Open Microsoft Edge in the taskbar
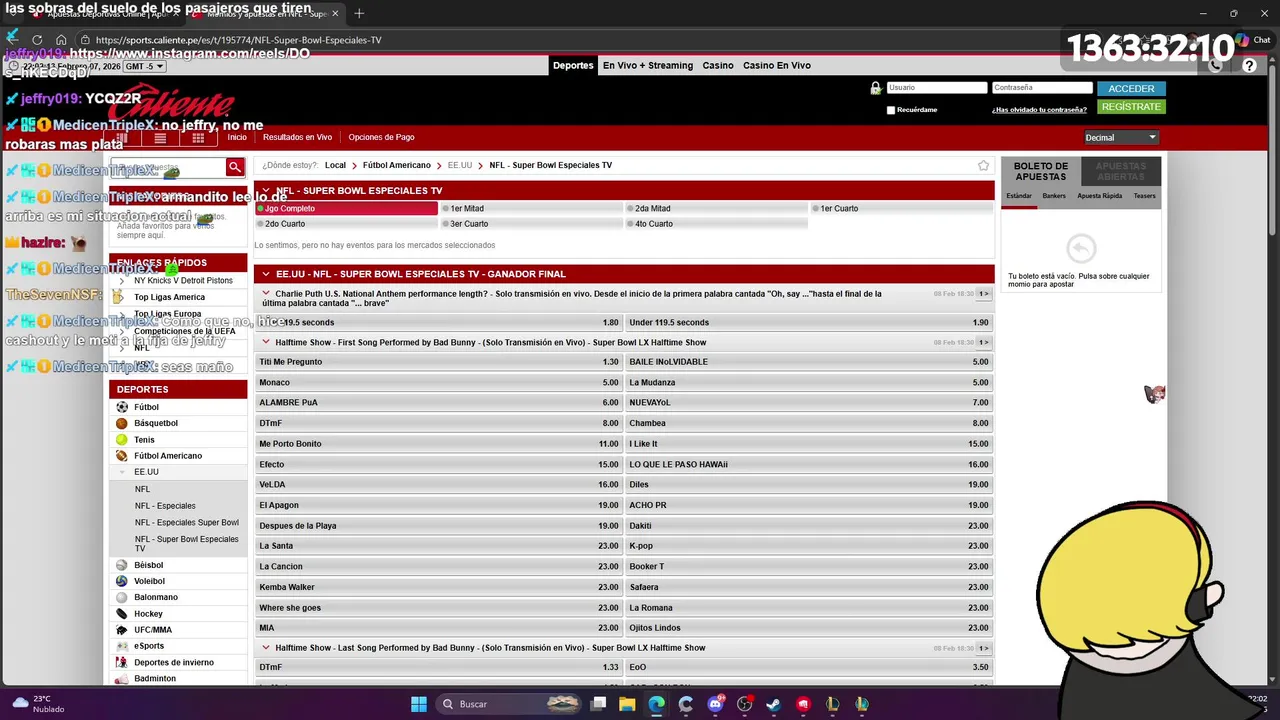The image size is (1280, 720). [656, 704]
